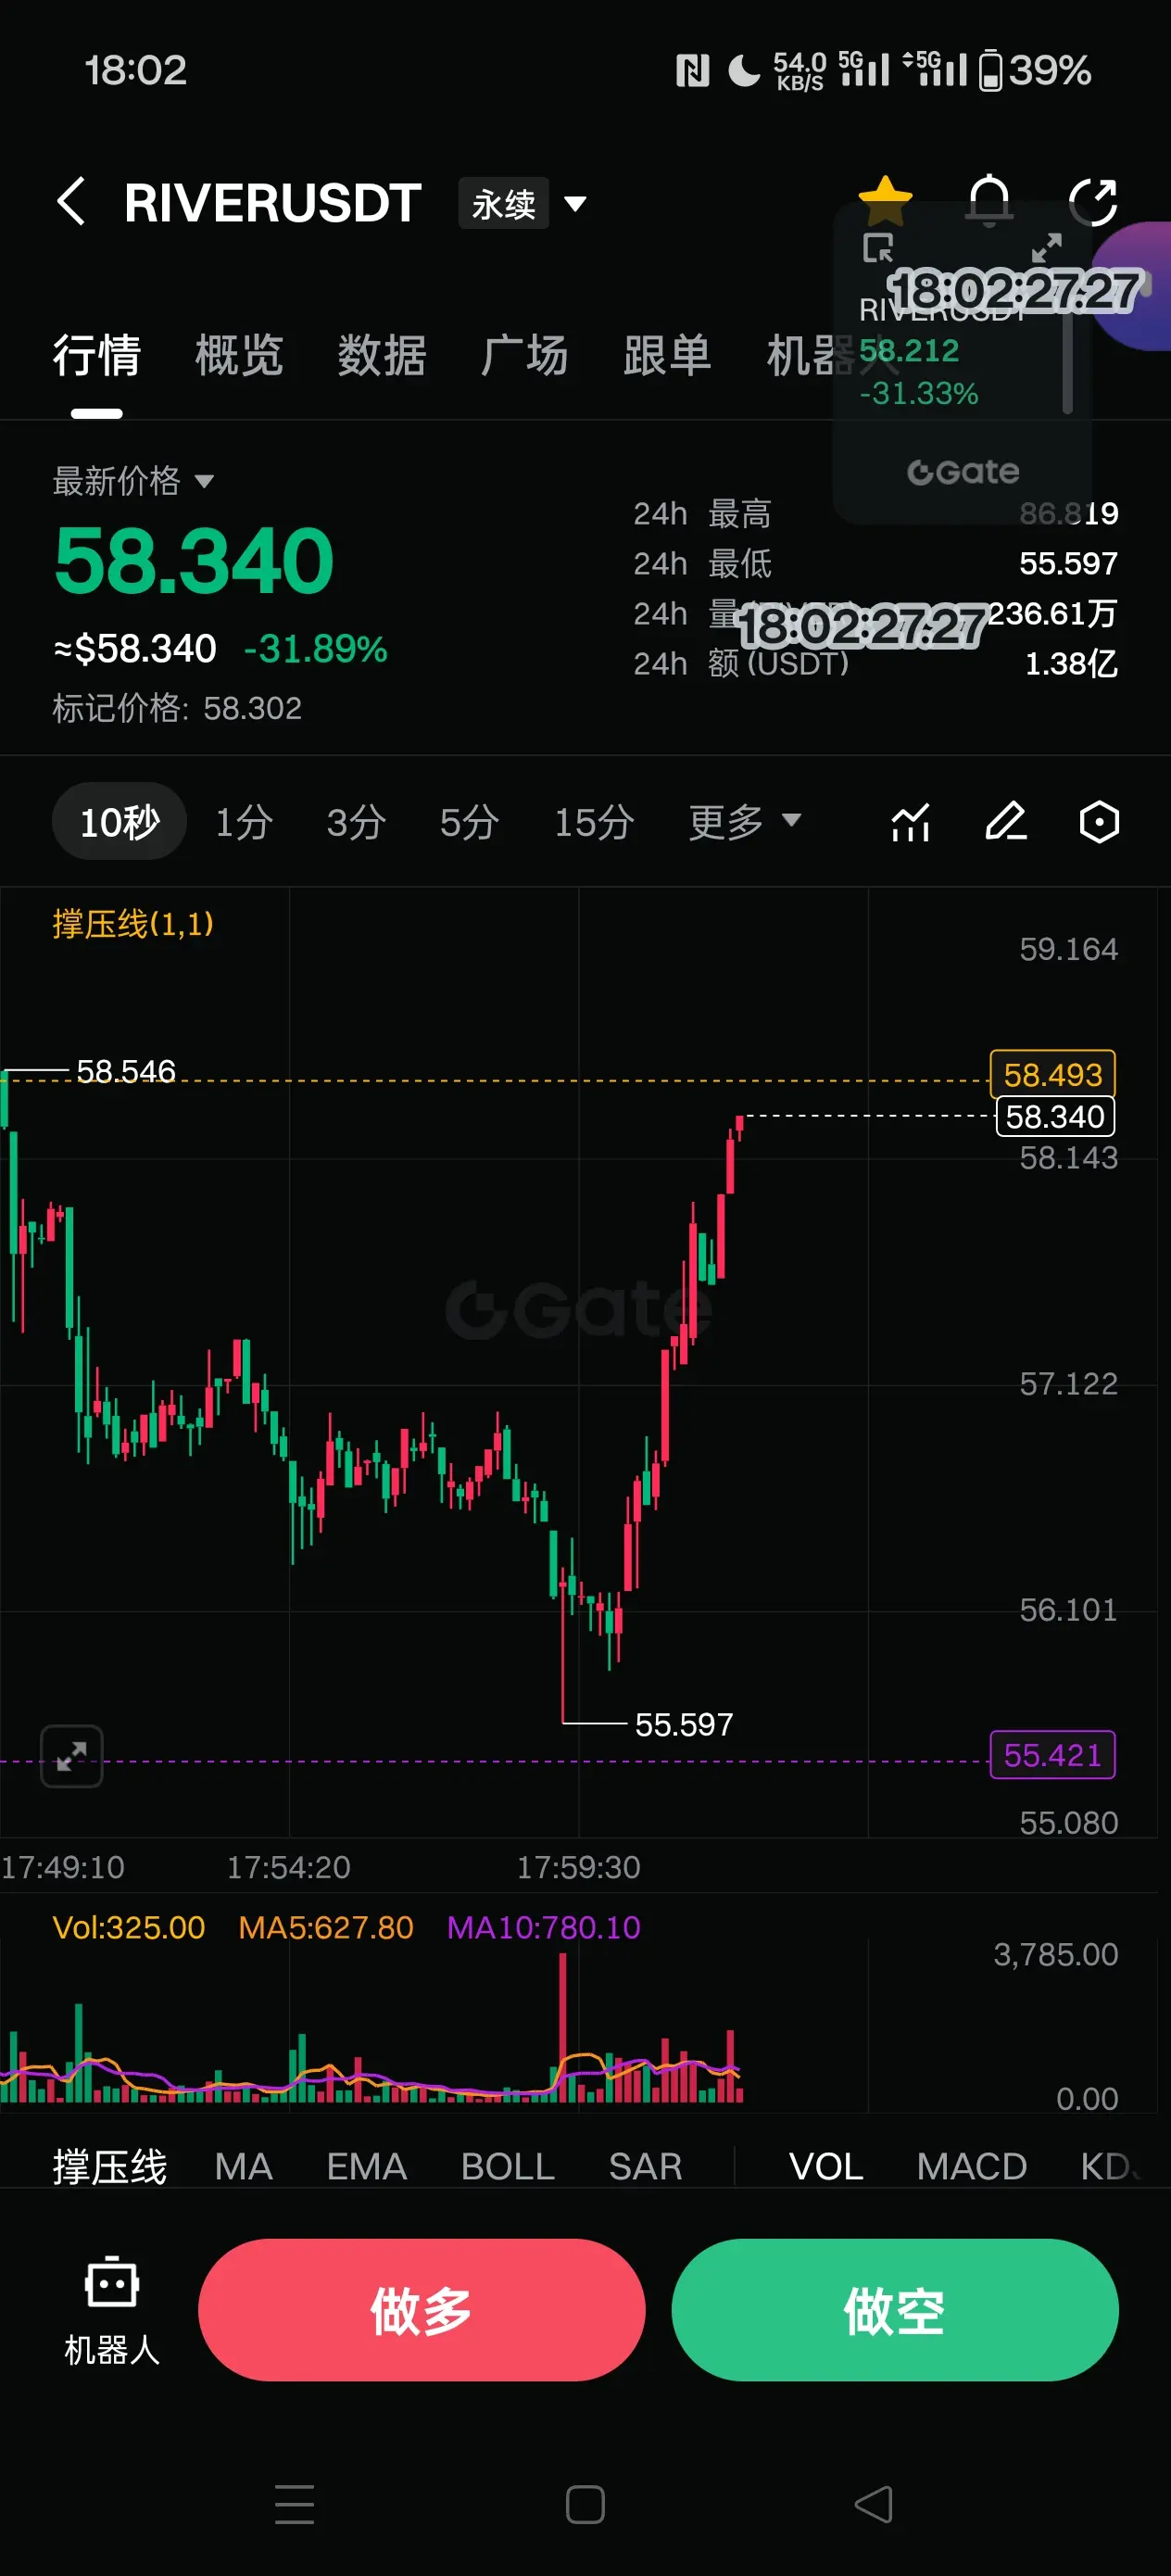Tap the Android back triangle button
Image resolution: width=1171 pixels, height=2576 pixels.
(874, 2505)
